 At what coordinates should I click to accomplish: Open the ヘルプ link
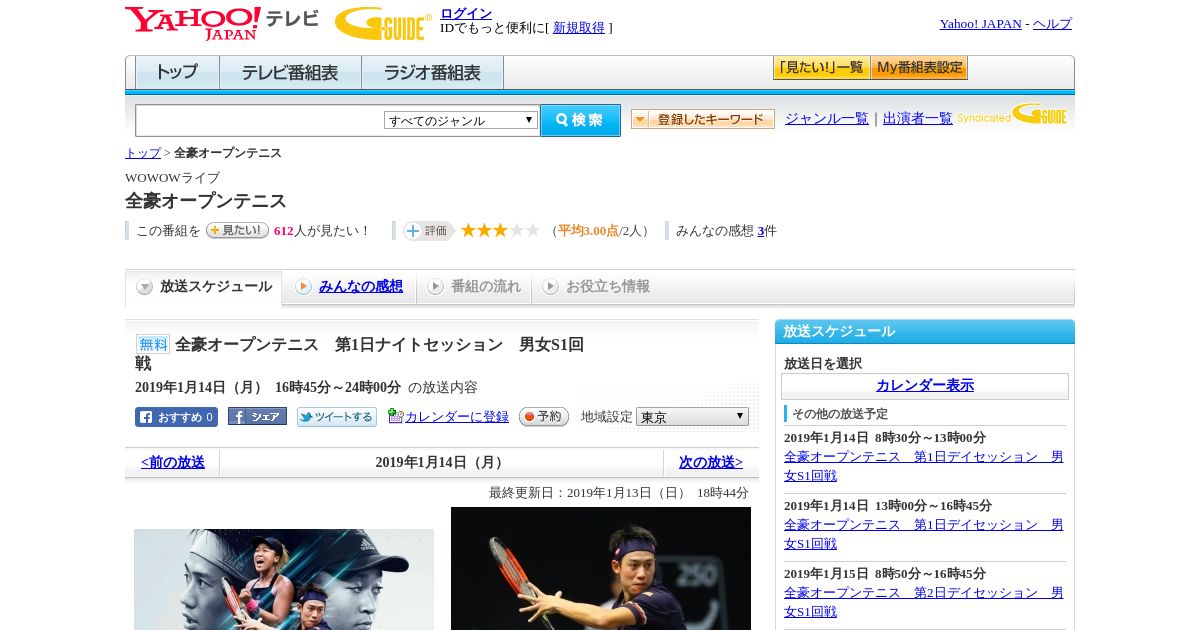tap(1052, 24)
